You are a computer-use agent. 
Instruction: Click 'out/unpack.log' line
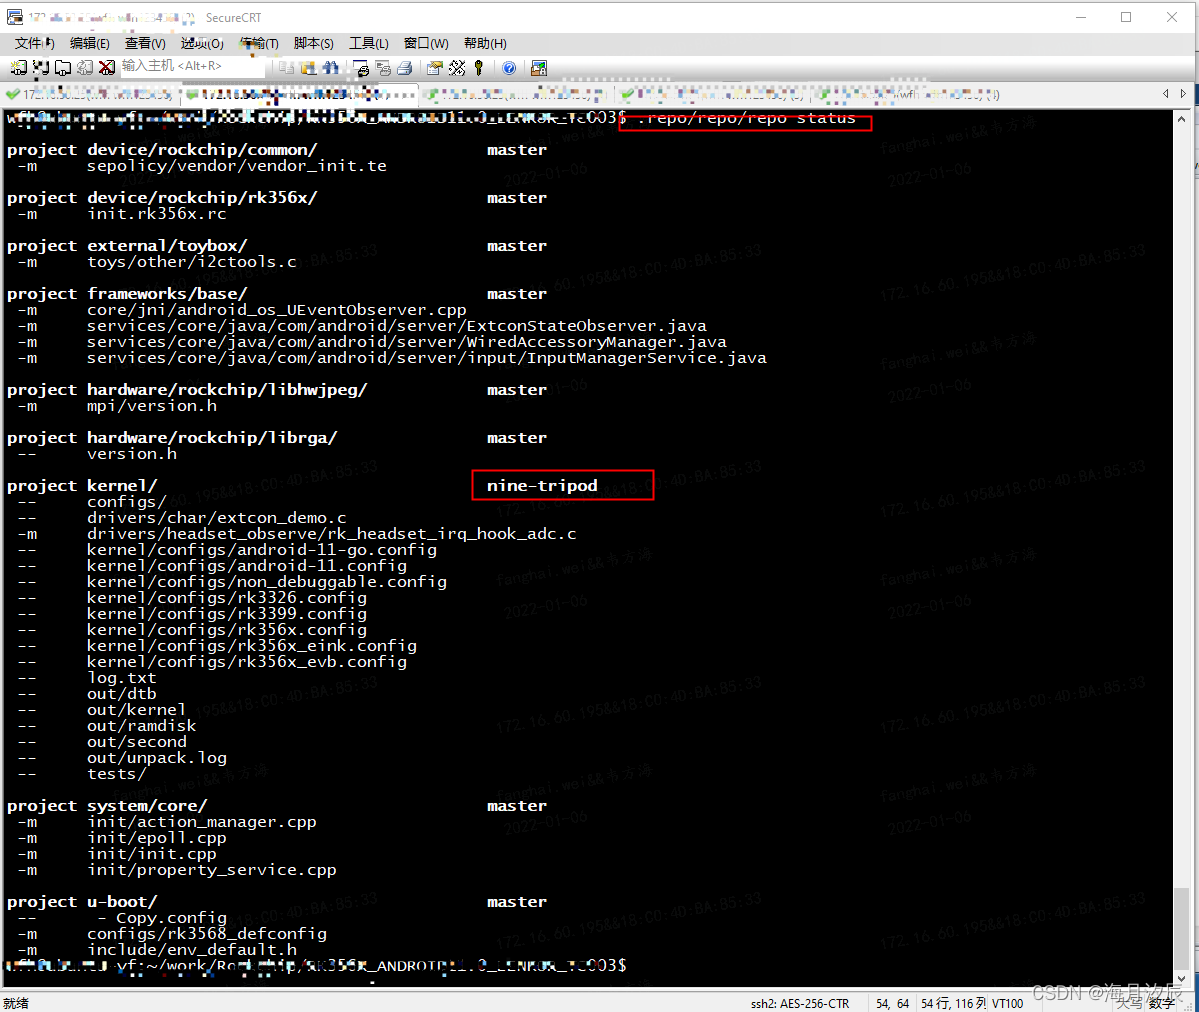157,758
